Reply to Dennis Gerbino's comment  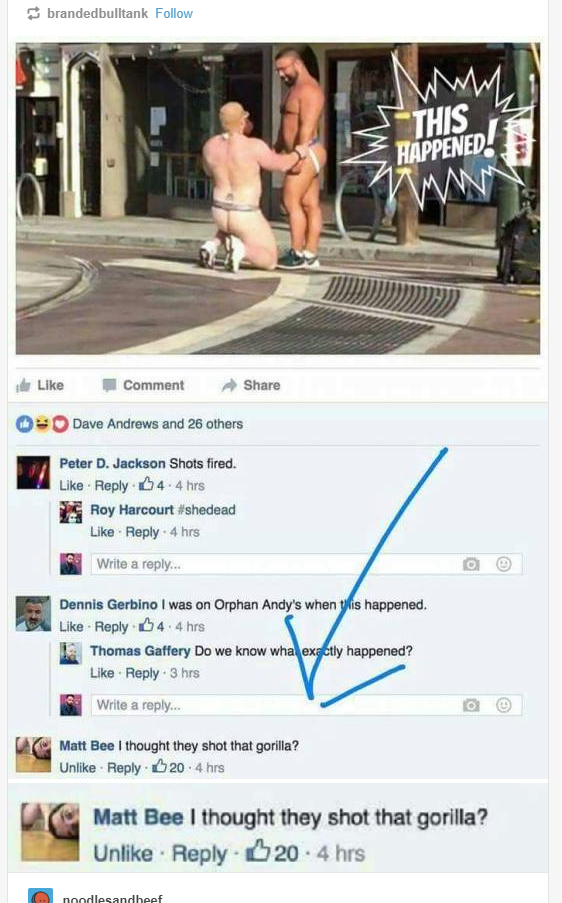click(111, 627)
